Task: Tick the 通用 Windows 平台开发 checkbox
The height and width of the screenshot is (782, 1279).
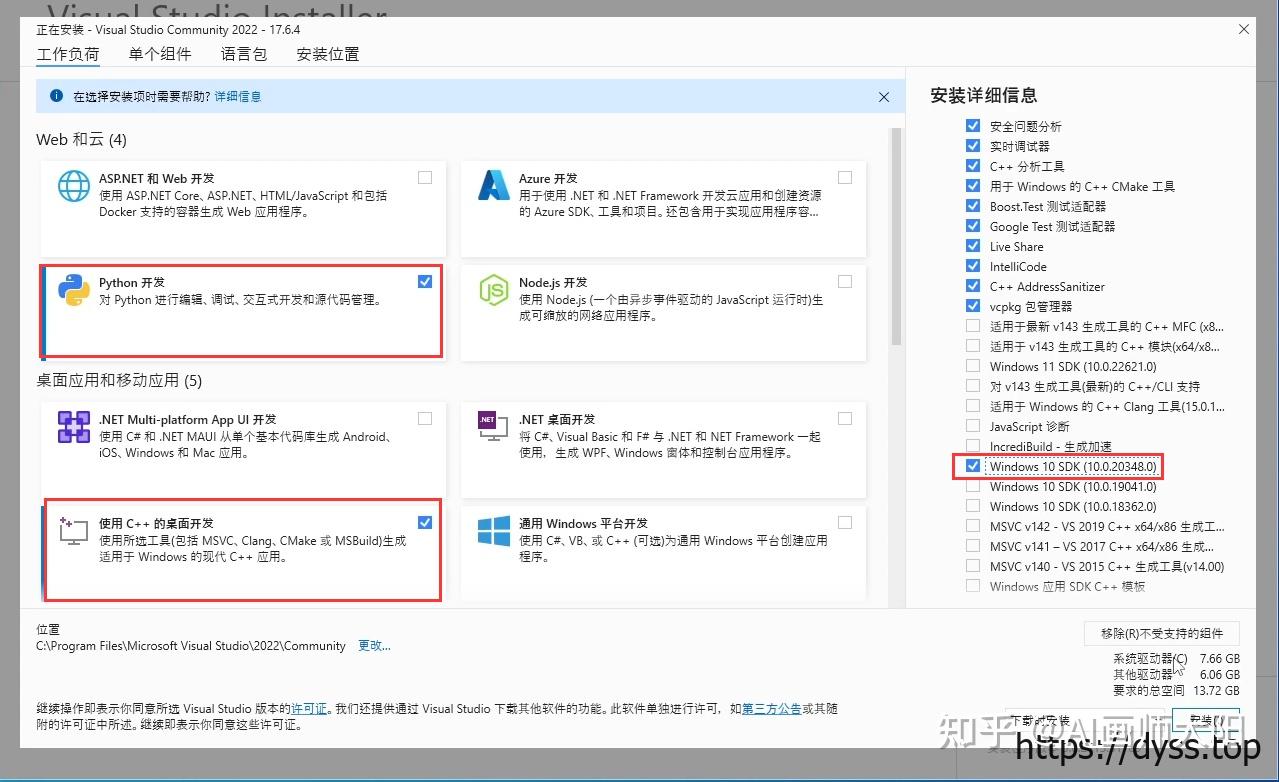Action: click(845, 522)
